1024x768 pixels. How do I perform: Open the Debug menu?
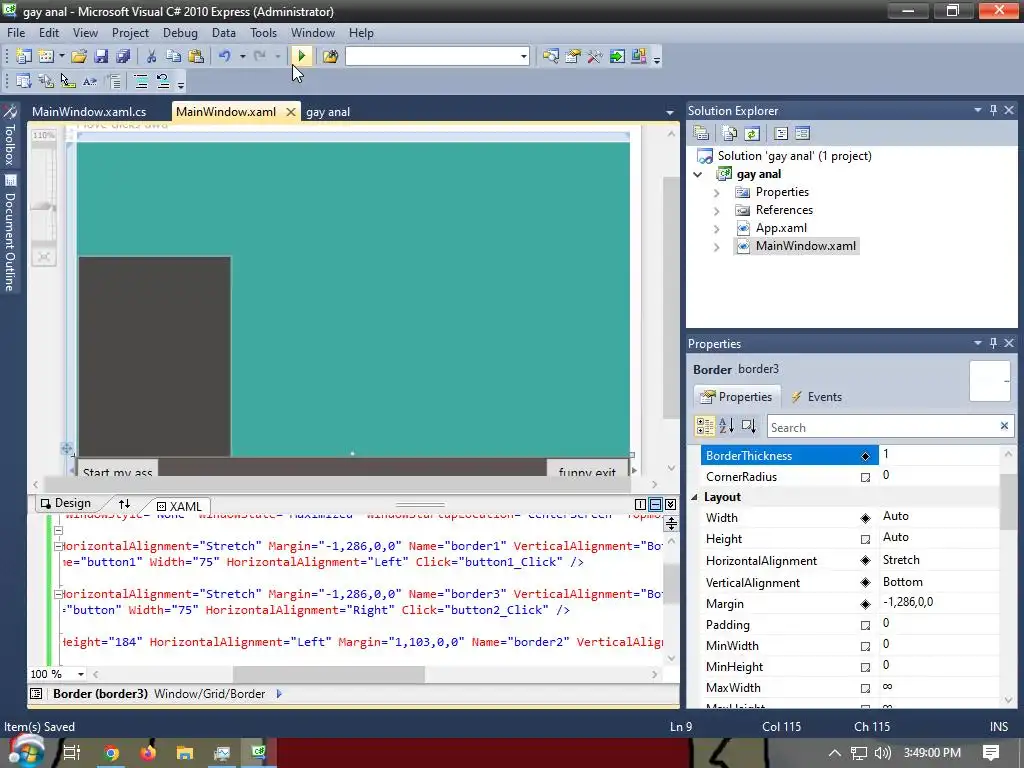click(180, 33)
